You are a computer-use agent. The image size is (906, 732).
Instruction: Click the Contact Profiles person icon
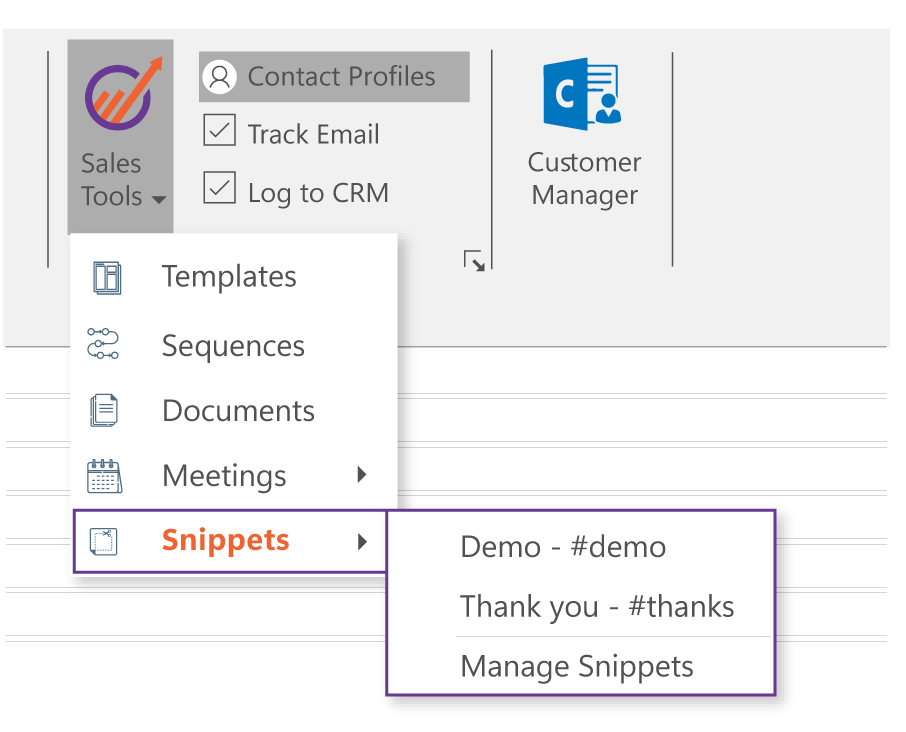(219, 77)
